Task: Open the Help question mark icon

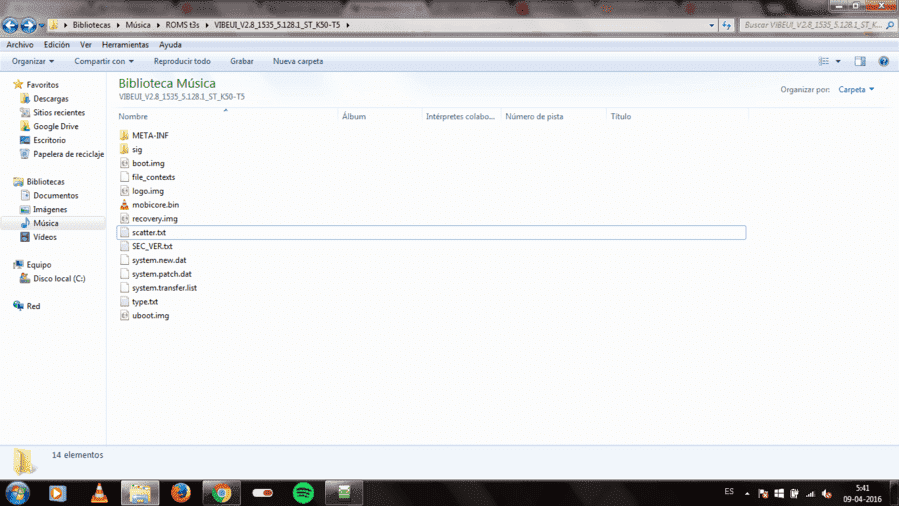Action: click(884, 61)
